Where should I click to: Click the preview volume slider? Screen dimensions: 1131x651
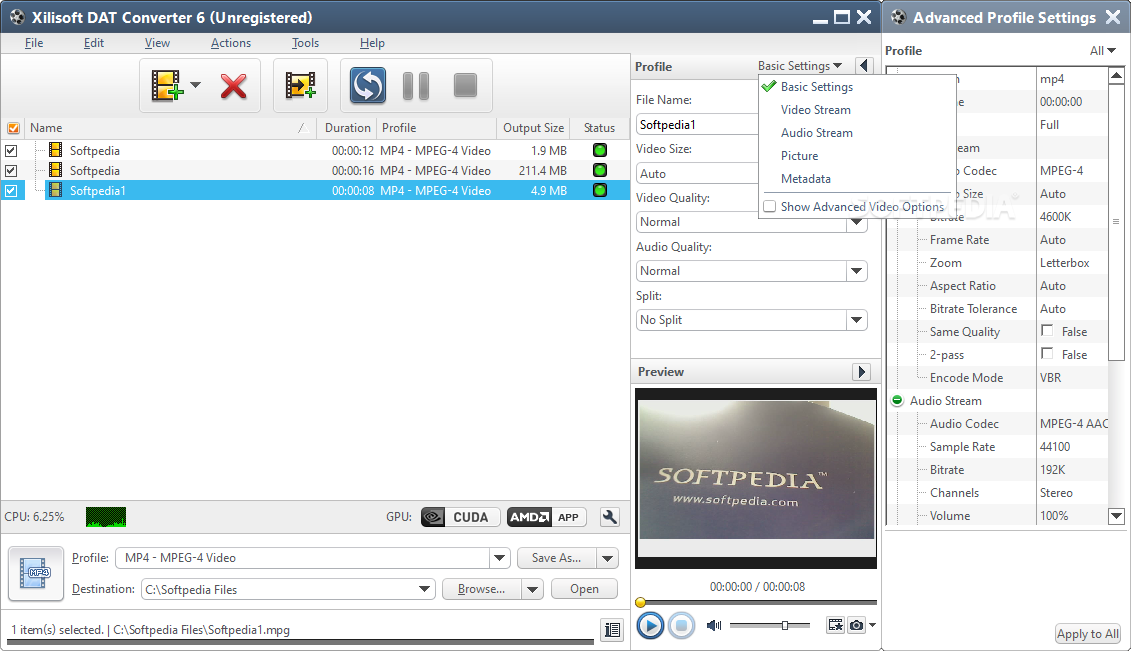pos(770,625)
